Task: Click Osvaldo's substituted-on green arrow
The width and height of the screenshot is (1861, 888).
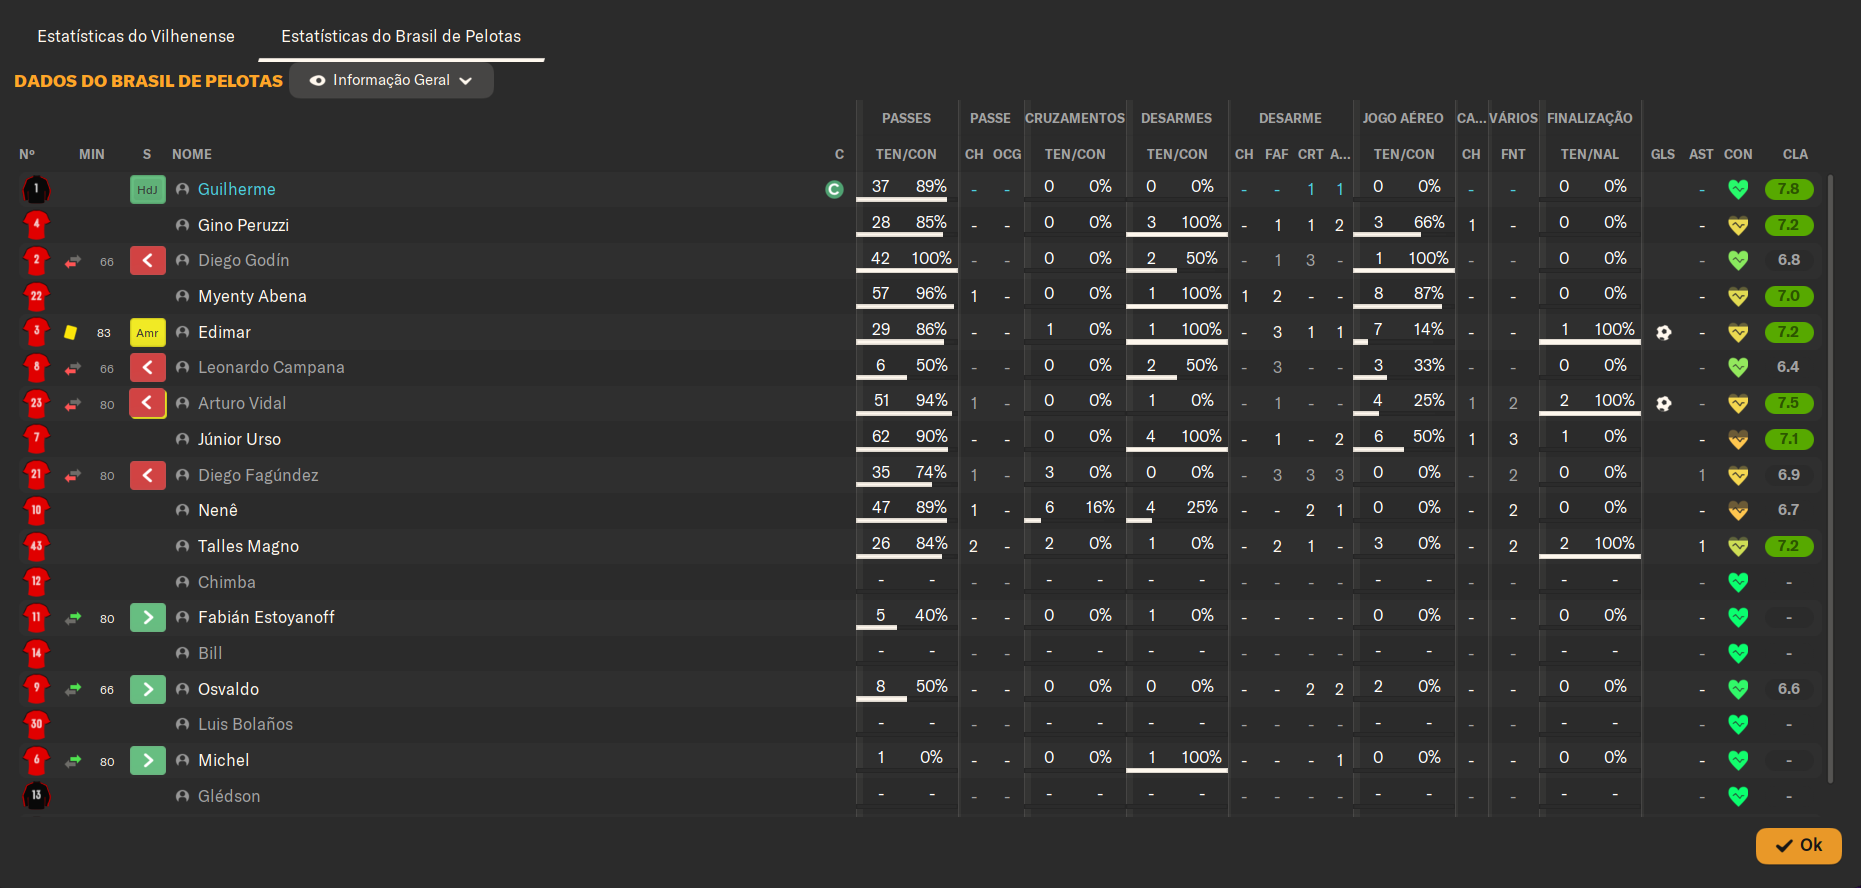Action: (x=147, y=689)
